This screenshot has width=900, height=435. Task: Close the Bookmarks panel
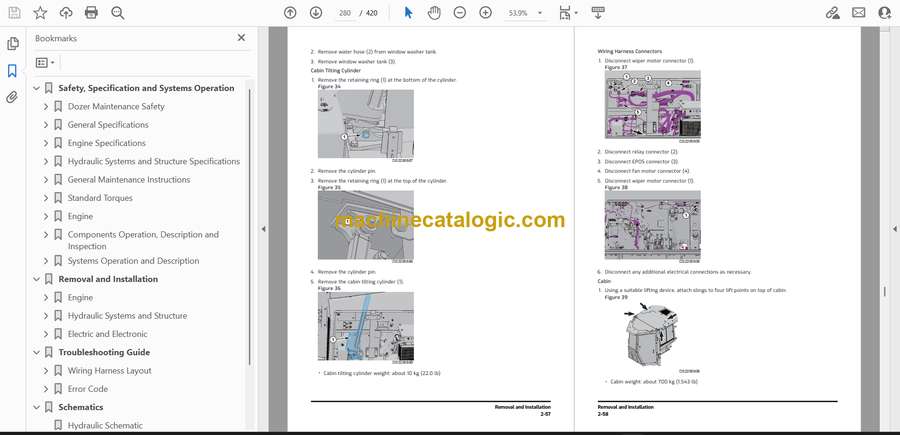point(241,38)
